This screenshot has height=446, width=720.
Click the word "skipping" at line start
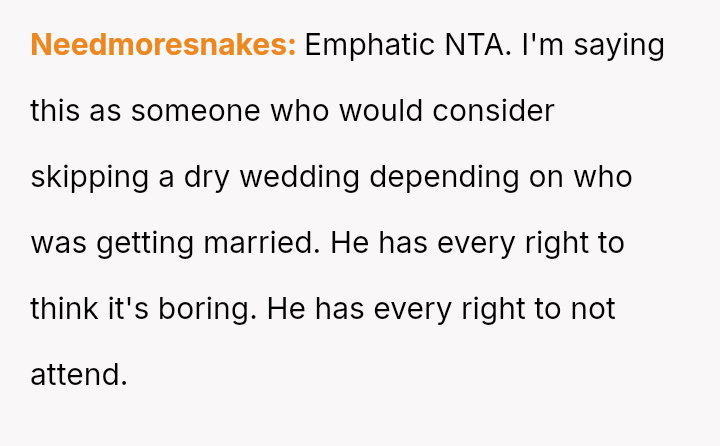[x=90, y=177]
